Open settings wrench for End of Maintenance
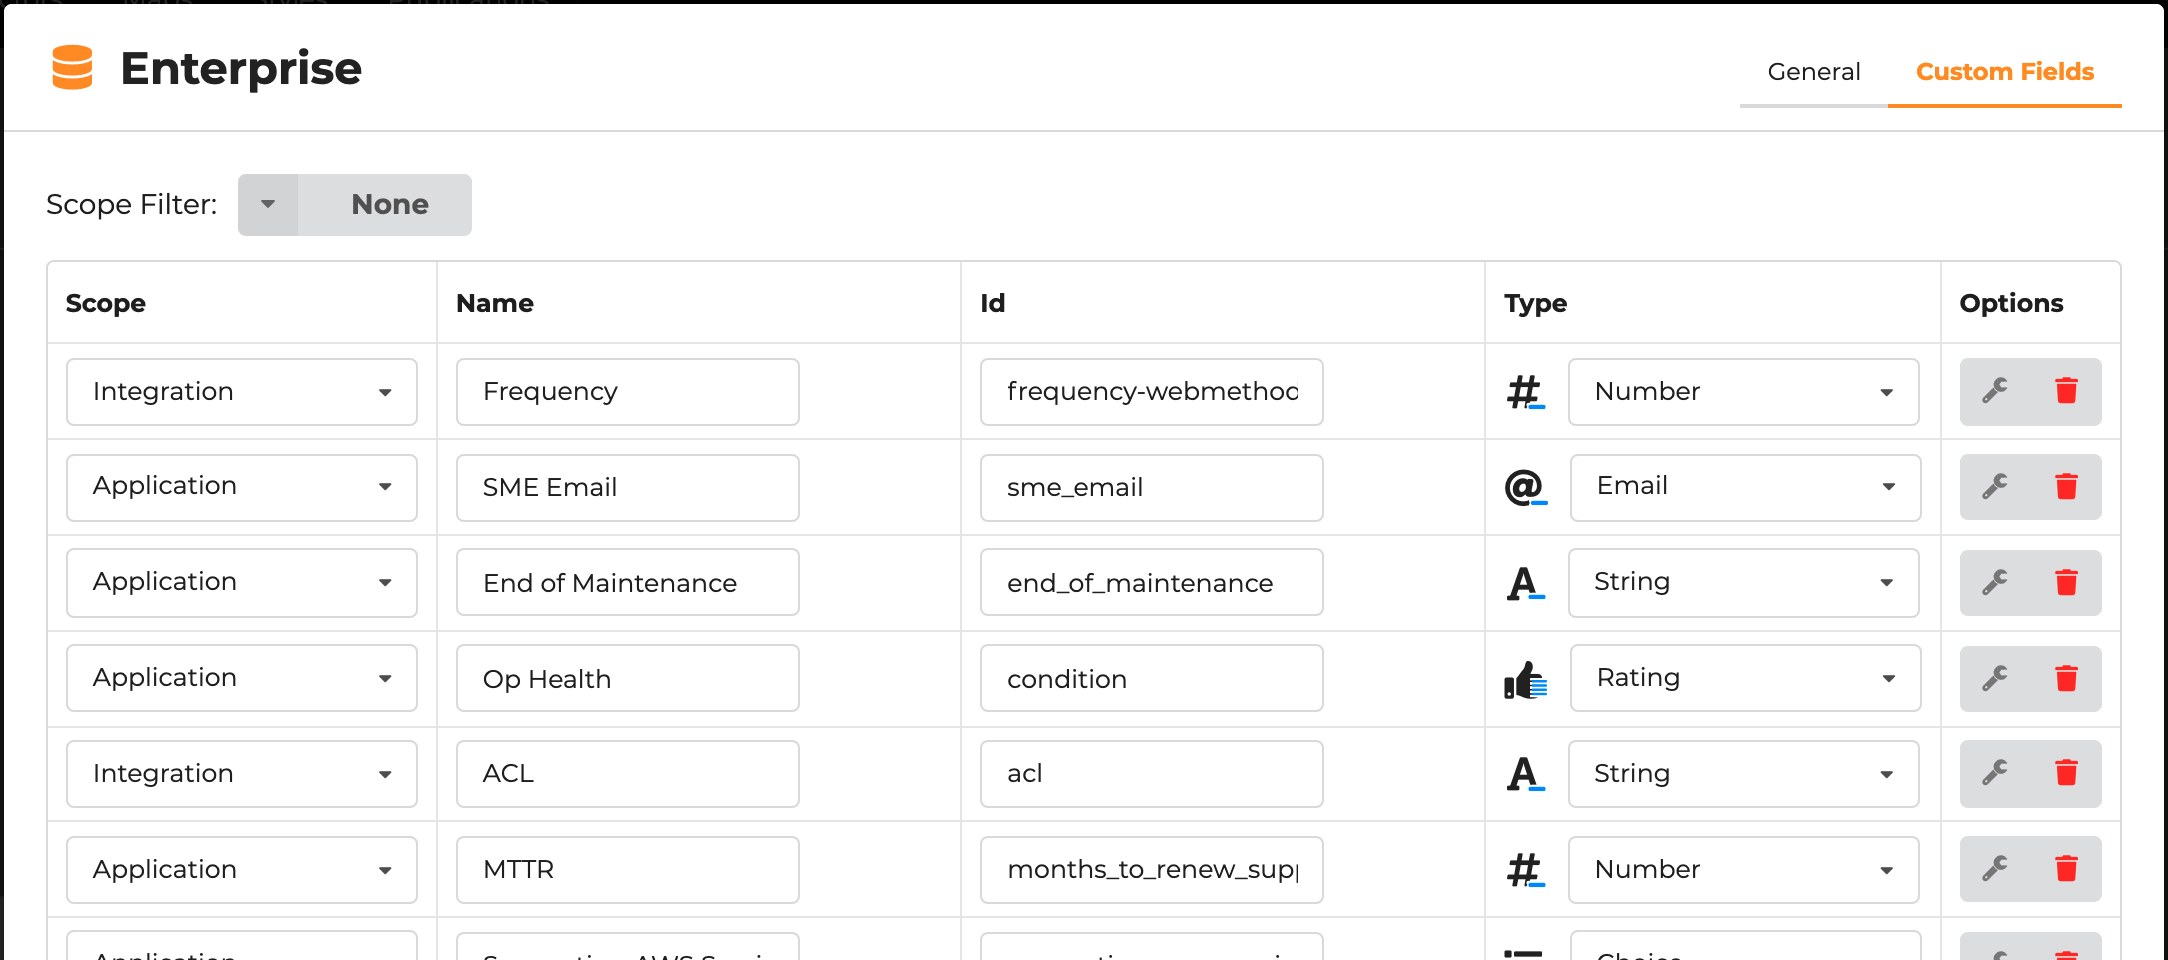This screenshot has width=2168, height=960. [x=1995, y=583]
